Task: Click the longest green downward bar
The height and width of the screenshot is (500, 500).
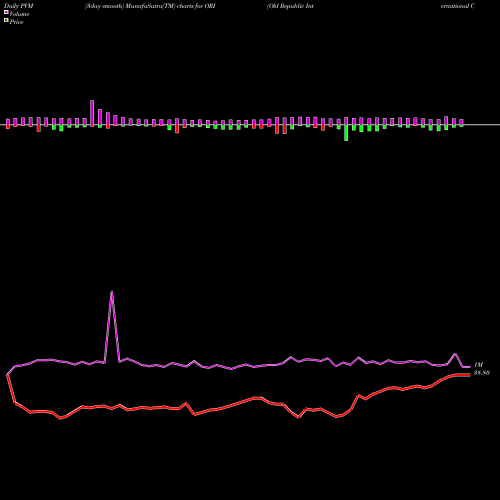Action: 346,133
